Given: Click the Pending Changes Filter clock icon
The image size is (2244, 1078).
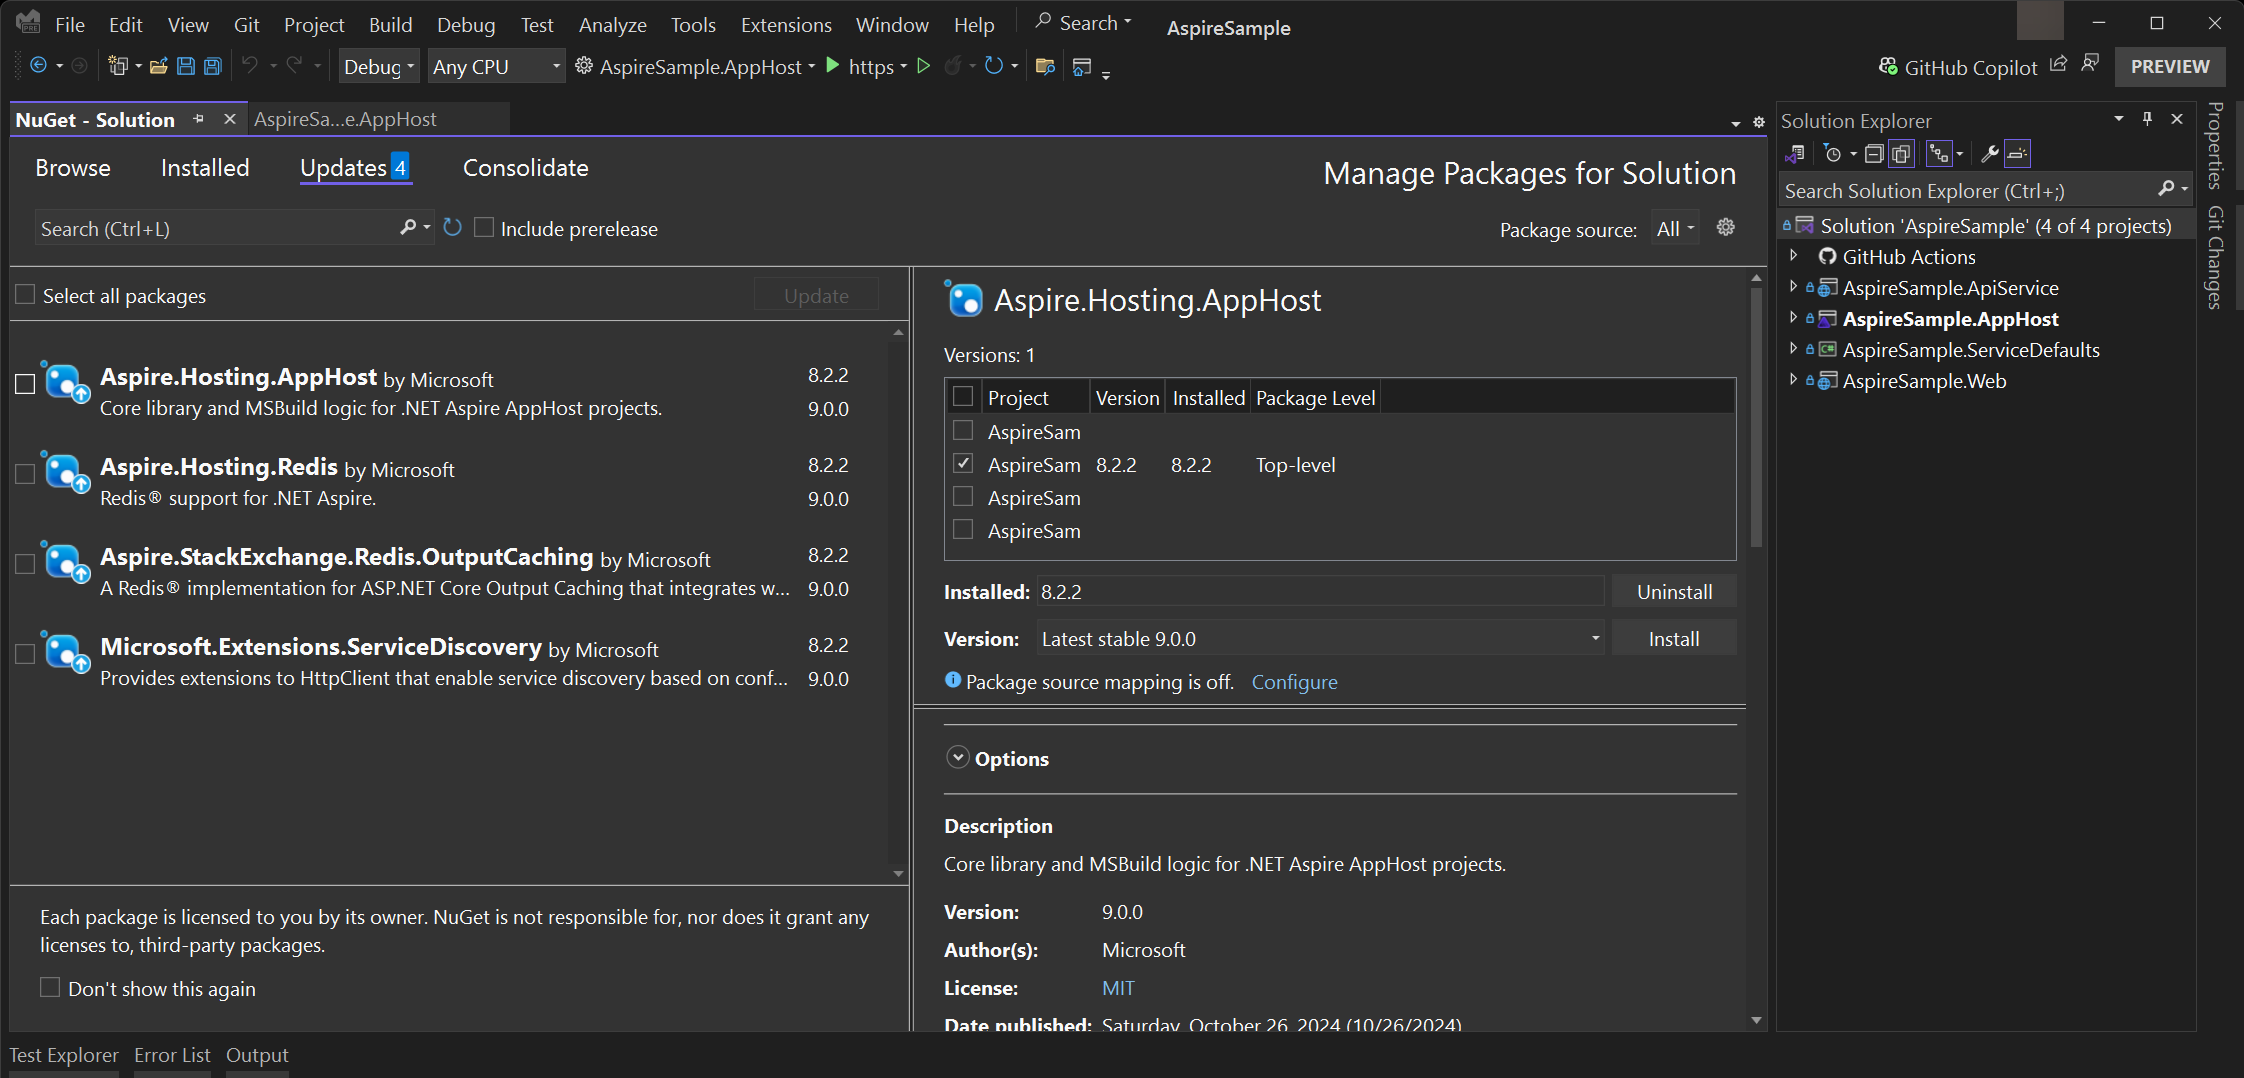Looking at the screenshot, I should click(x=1832, y=154).
